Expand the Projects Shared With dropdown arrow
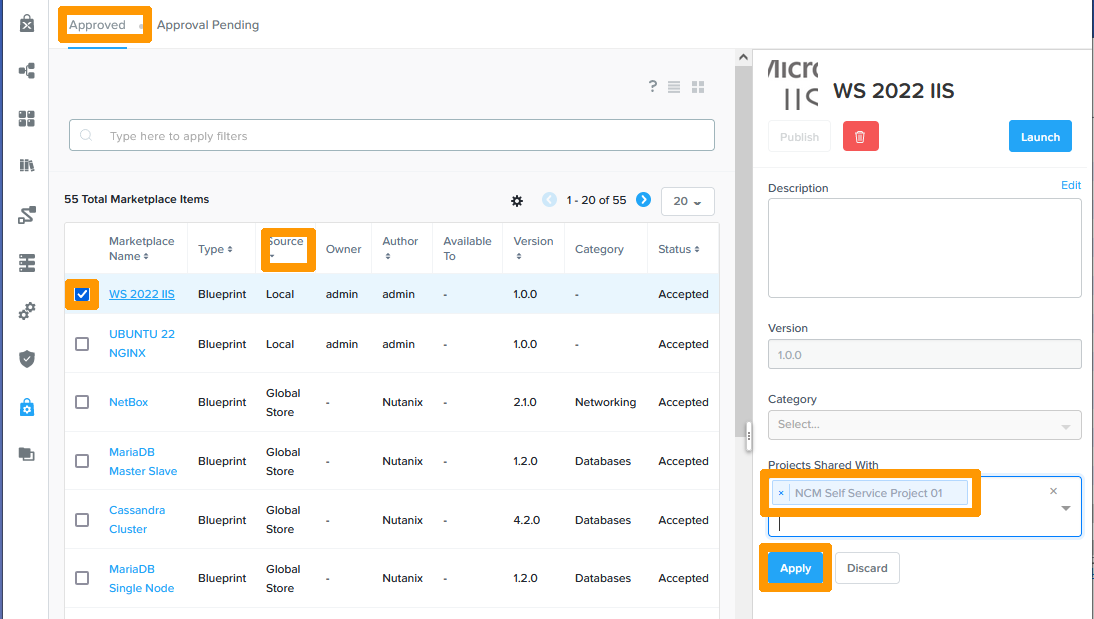Image resolution: width=1094 pixels, height=619 pixels. pyautogui.click(x=1065, y=508)
